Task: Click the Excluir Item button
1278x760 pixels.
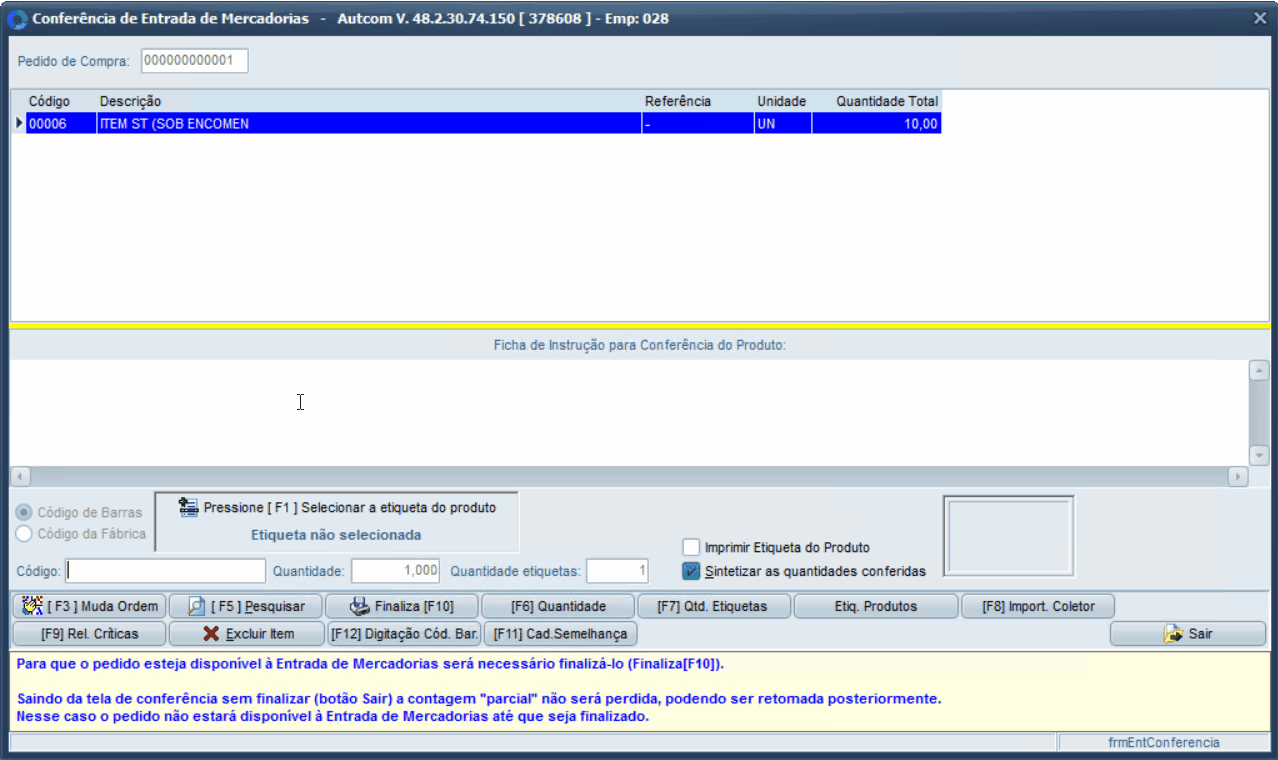Action: pyautogui.click(x=247, y=634)
